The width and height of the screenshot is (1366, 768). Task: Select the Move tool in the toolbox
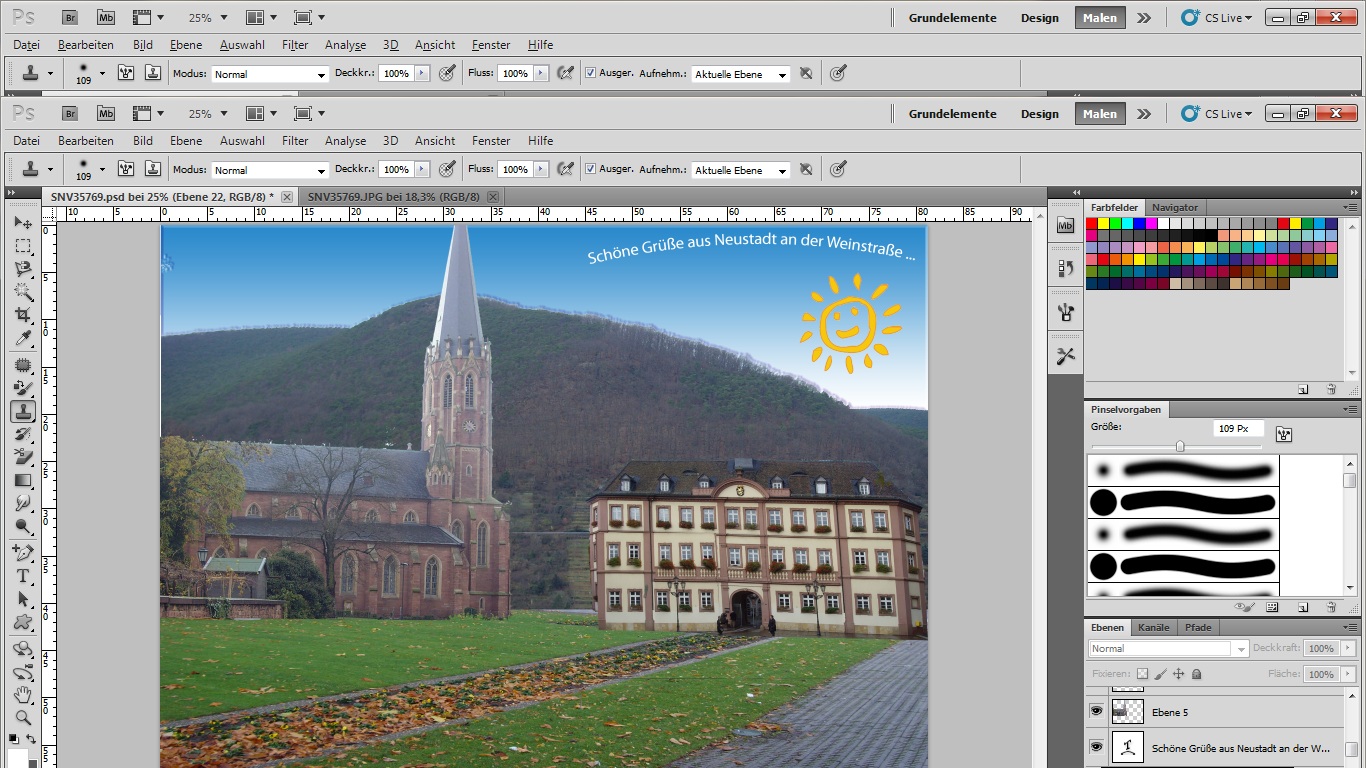pos(23,222)
